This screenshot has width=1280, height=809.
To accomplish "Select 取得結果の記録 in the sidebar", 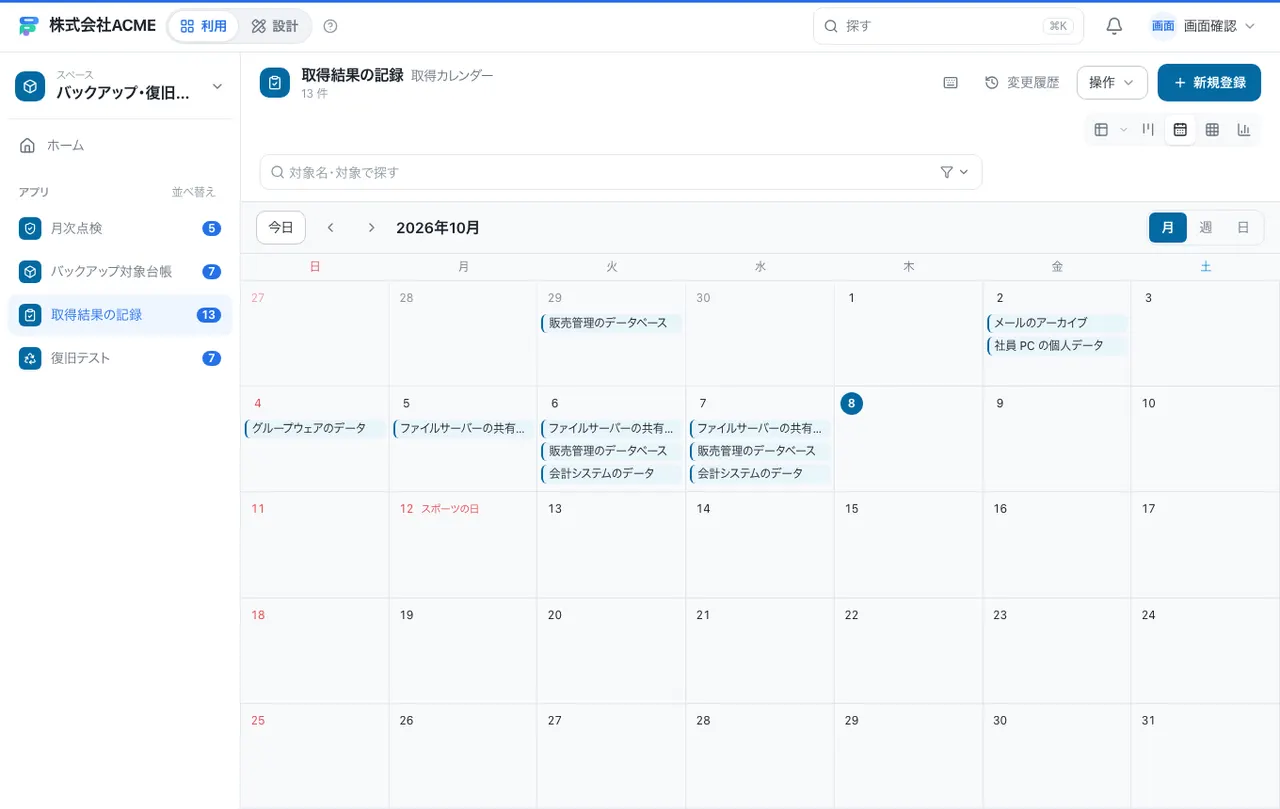I will coord(120,315).
